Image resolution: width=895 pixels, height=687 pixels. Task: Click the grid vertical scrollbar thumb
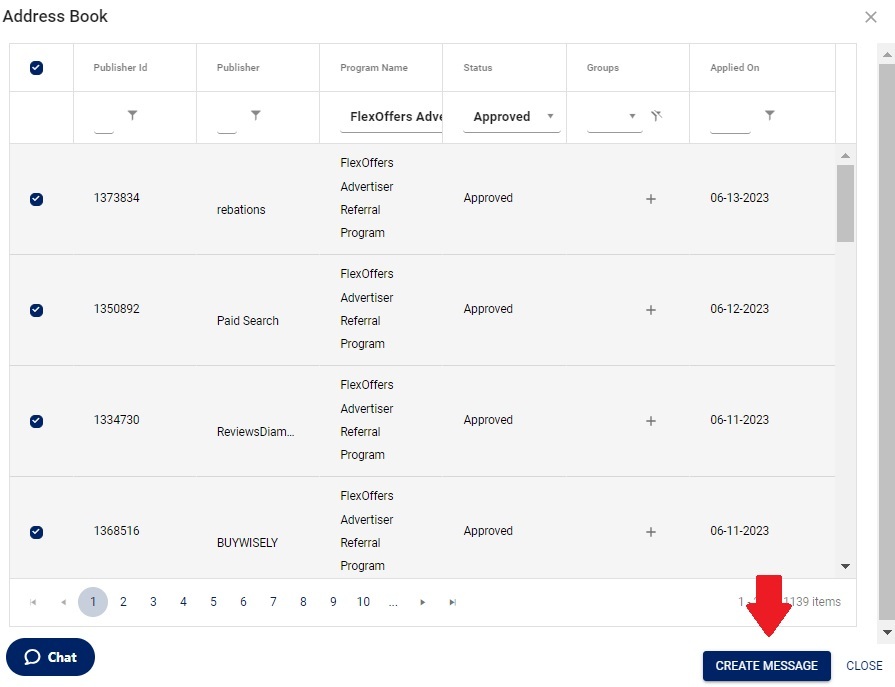[x=845, y=203]
